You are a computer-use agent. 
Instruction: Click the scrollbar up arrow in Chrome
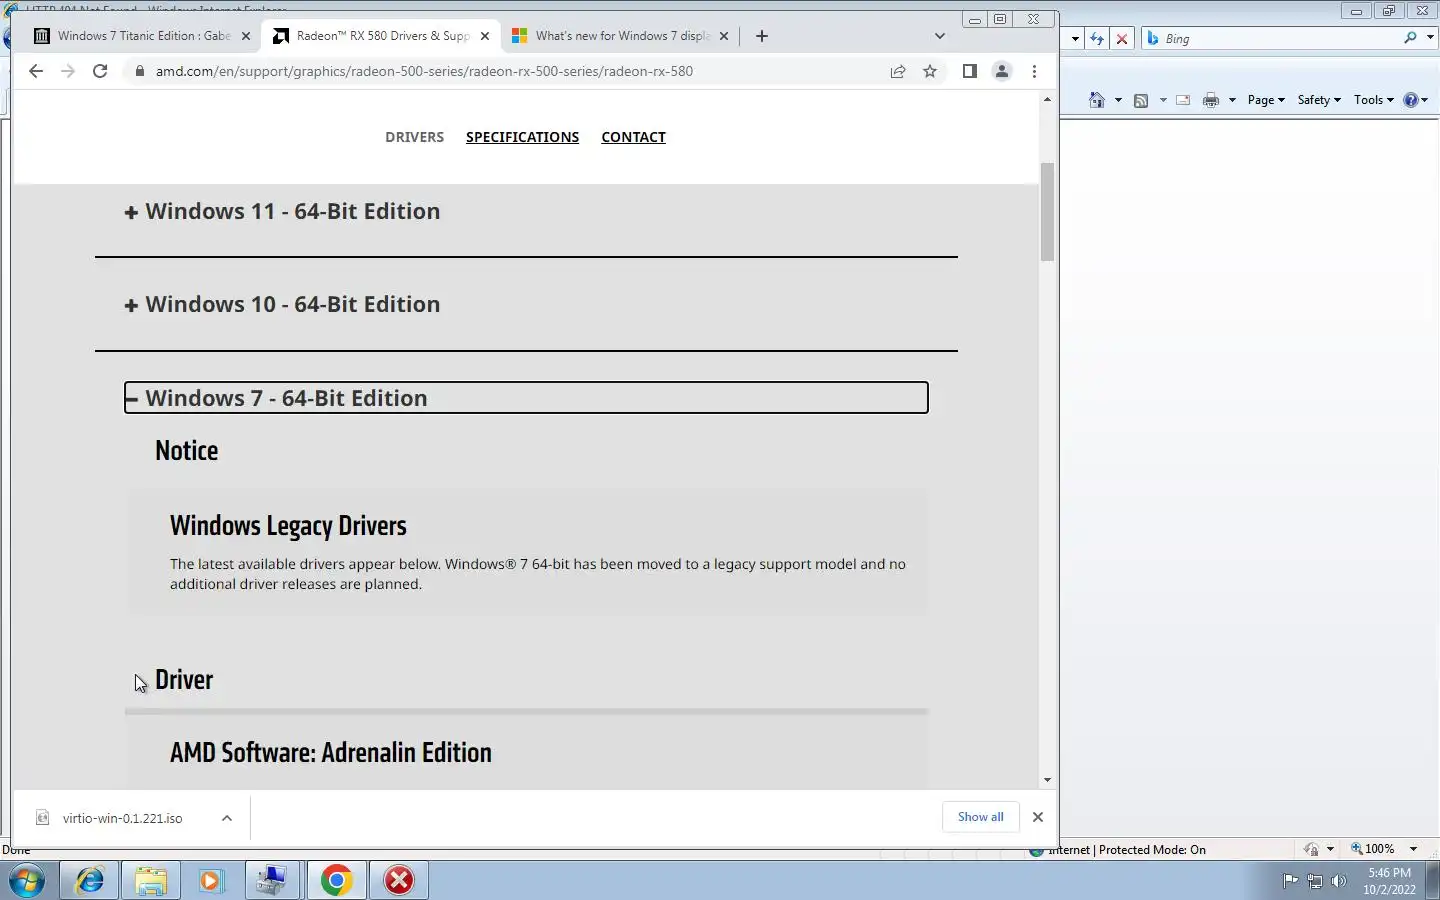pos(1047,99)
